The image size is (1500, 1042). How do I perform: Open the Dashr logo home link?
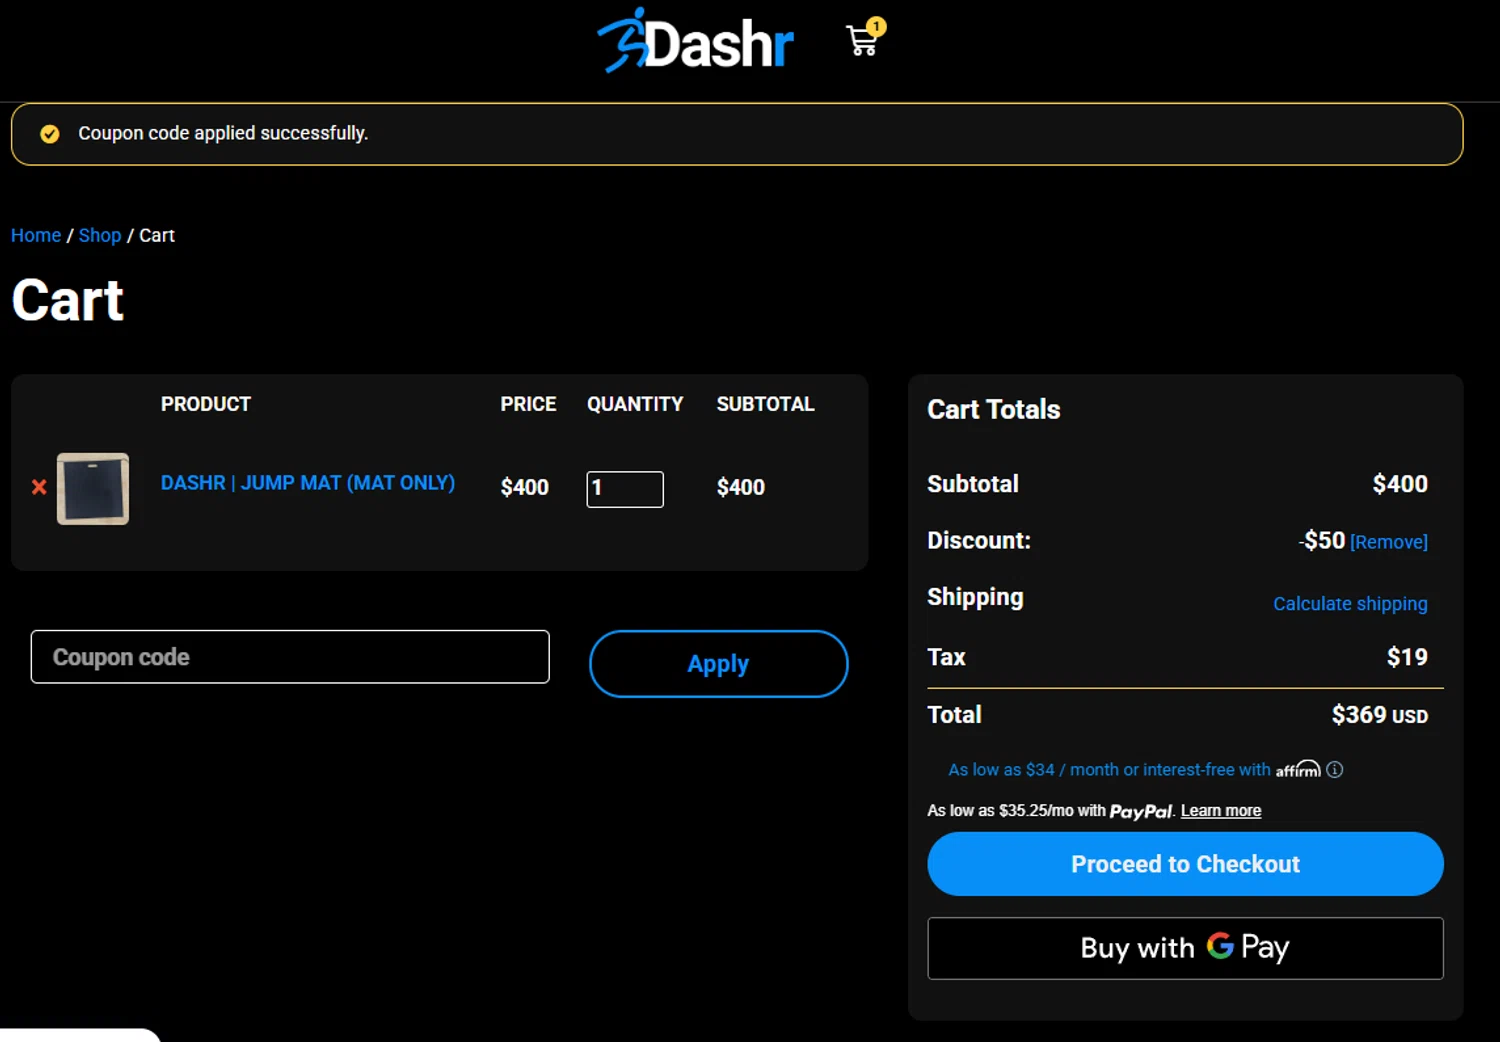tap(696, 41)
